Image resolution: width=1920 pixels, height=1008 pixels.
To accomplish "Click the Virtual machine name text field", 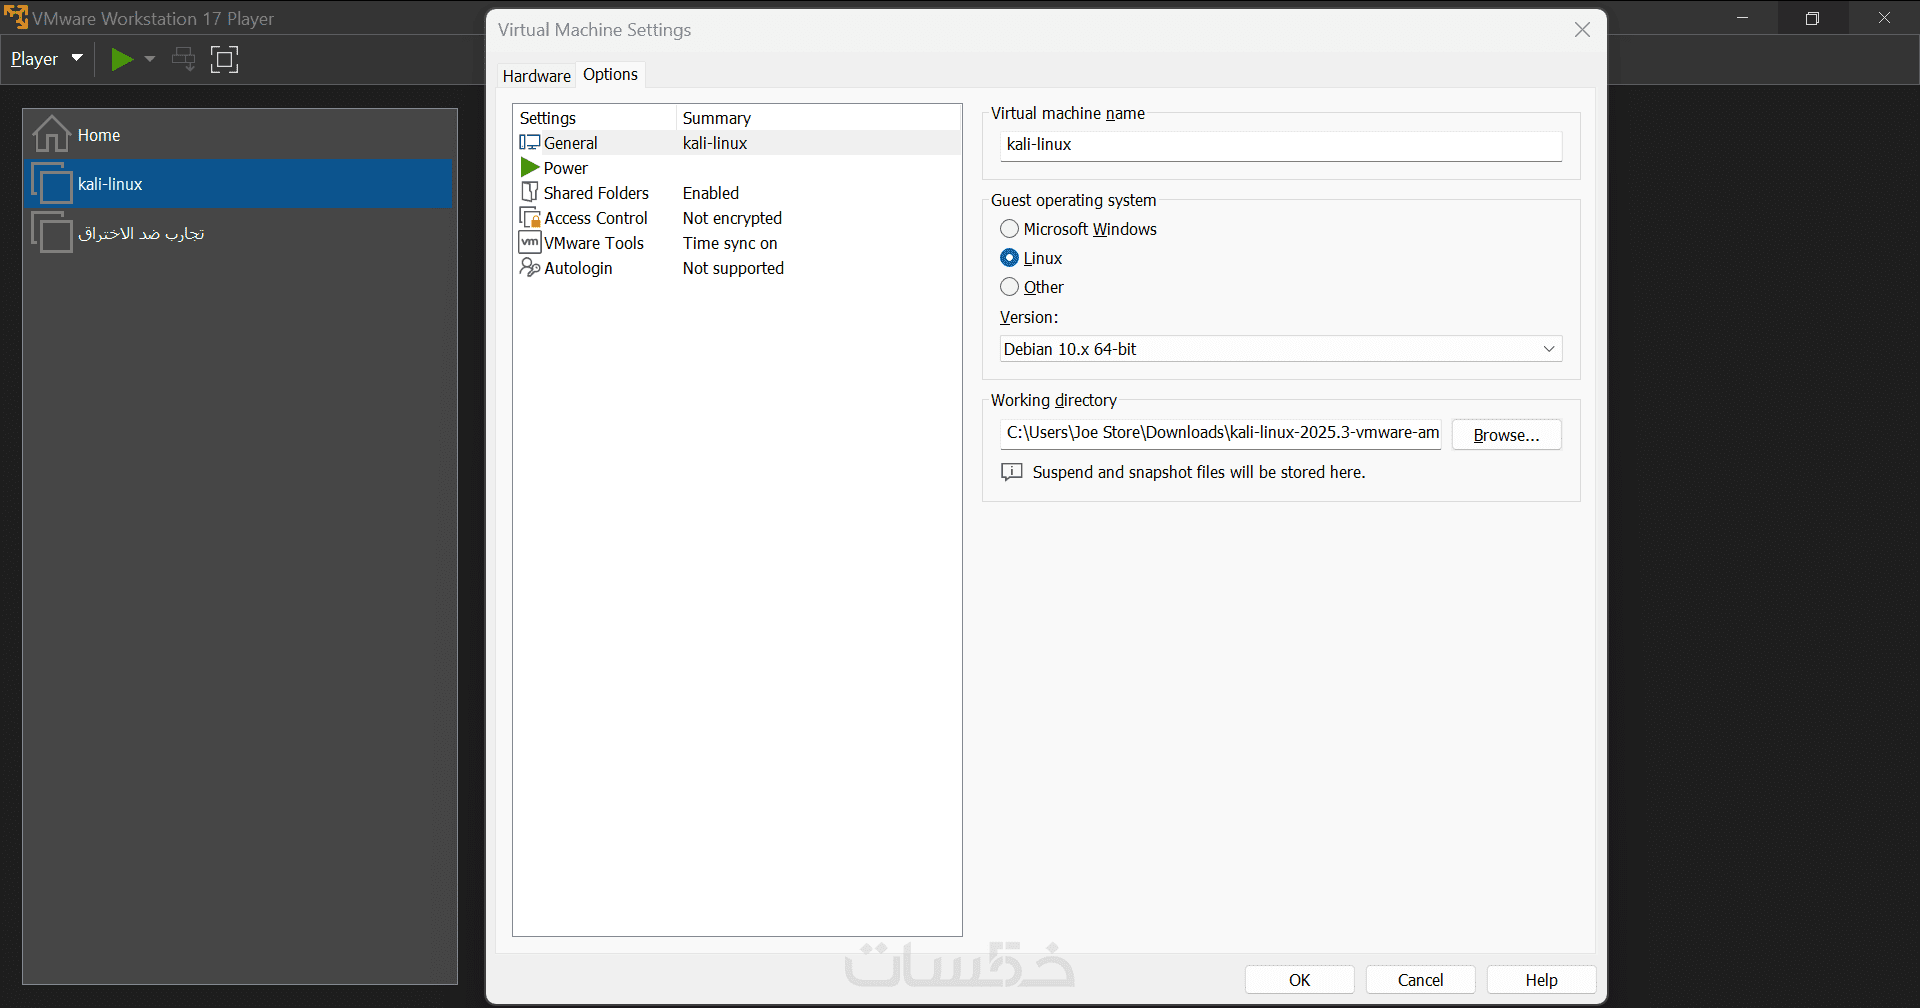I will [1280, 145].
